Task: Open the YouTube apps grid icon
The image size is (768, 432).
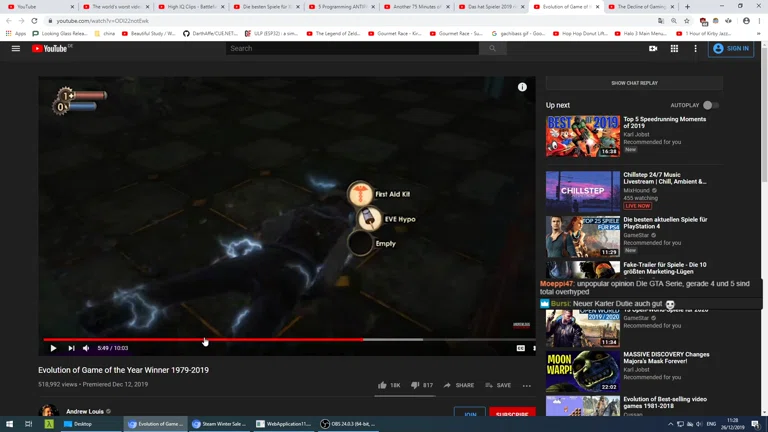Action: [x=674, y=48]
